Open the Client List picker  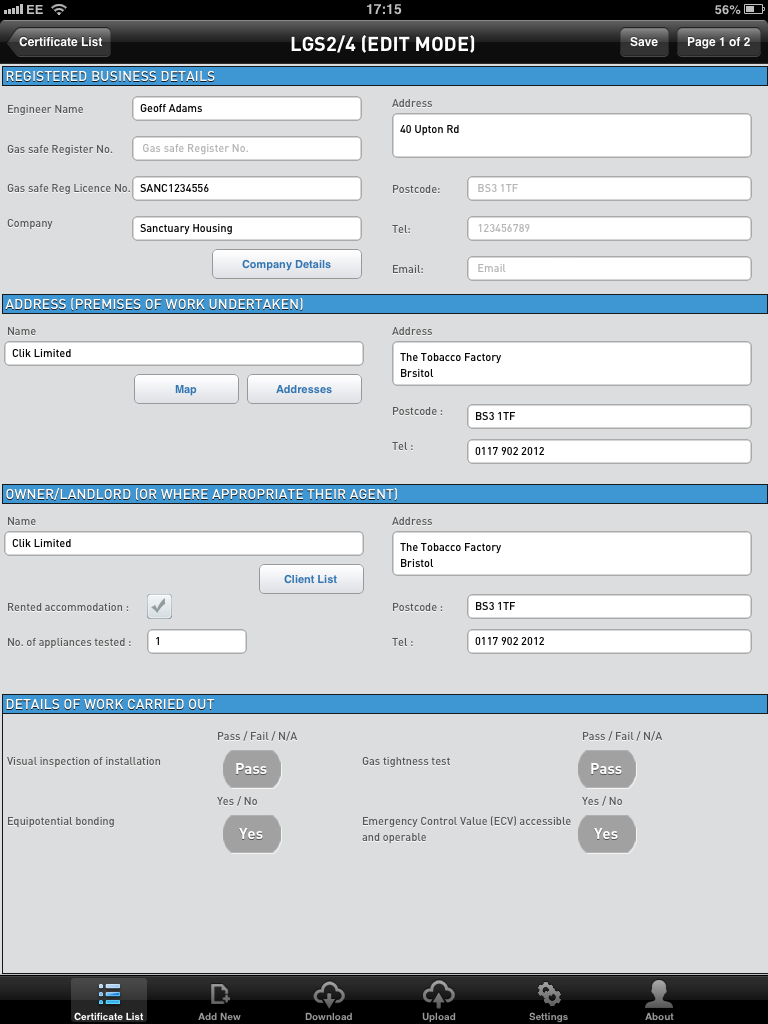(311, 579)
